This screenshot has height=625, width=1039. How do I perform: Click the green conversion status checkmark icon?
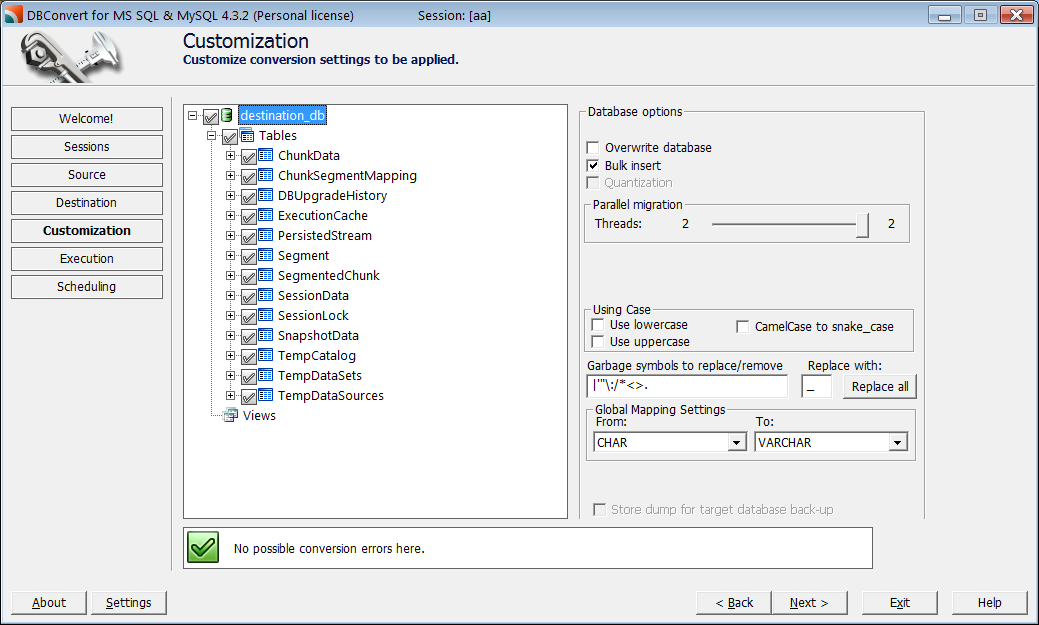[x=202, y=547]
